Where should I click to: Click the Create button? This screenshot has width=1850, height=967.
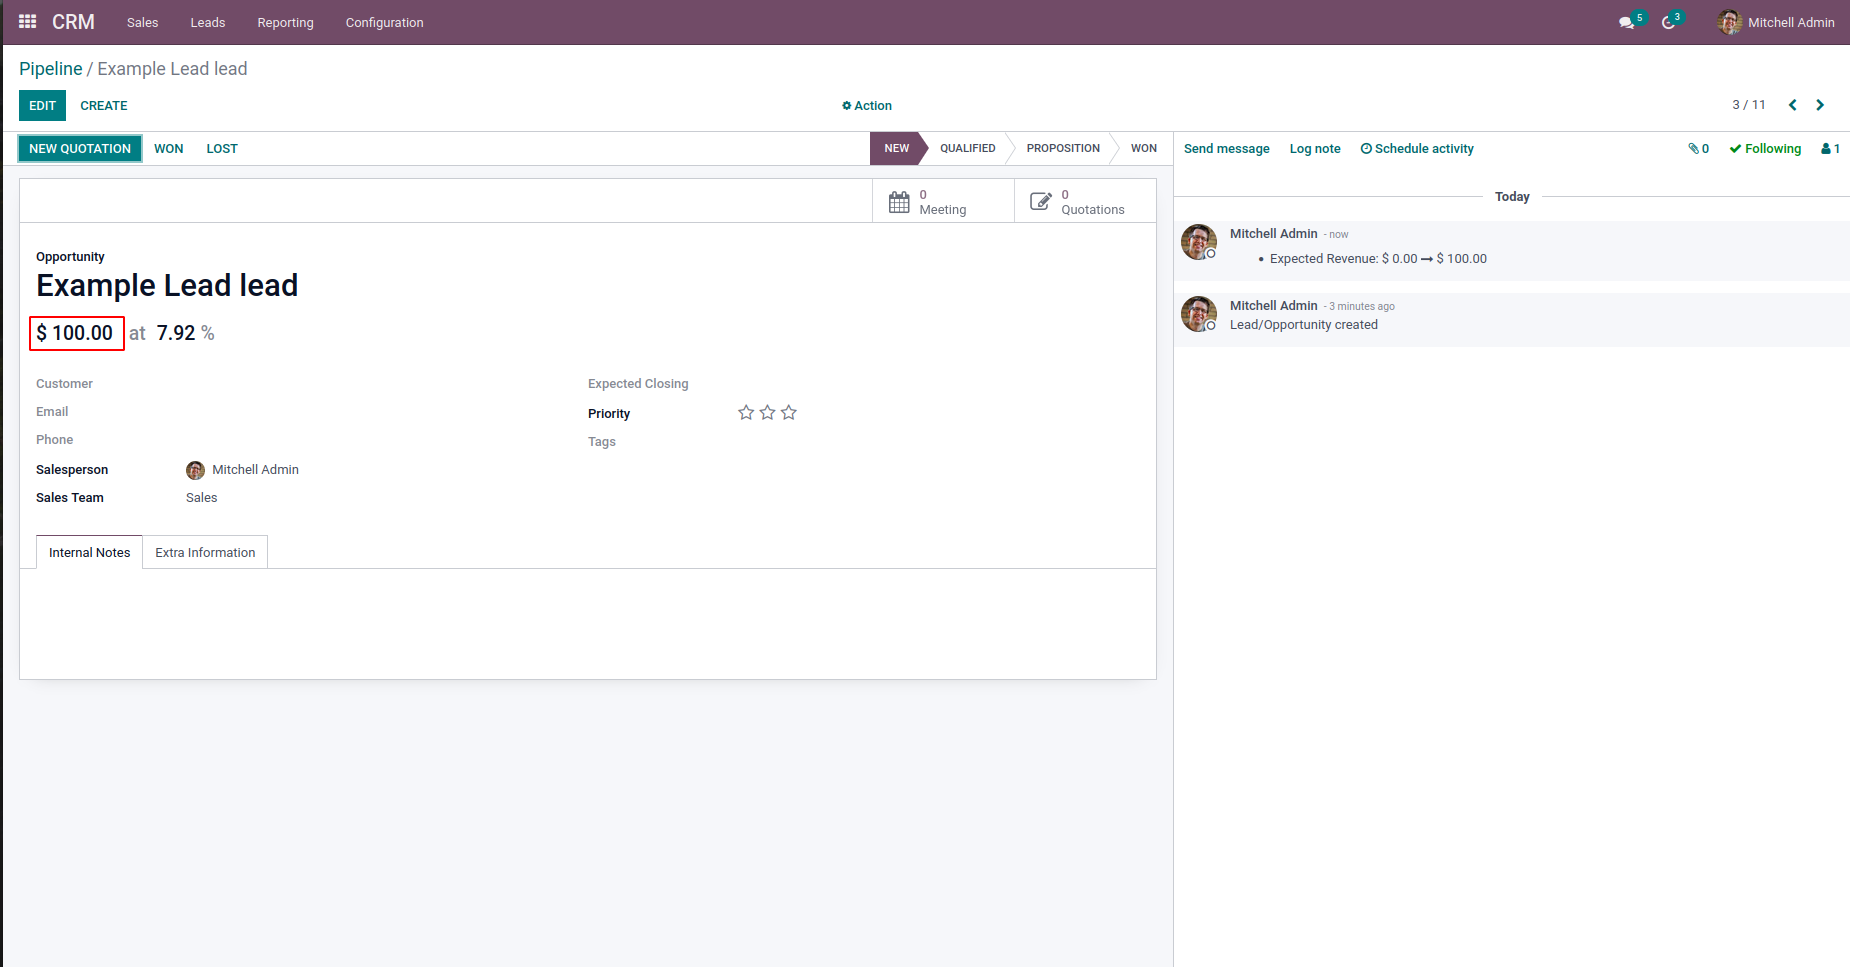point(104,106)
